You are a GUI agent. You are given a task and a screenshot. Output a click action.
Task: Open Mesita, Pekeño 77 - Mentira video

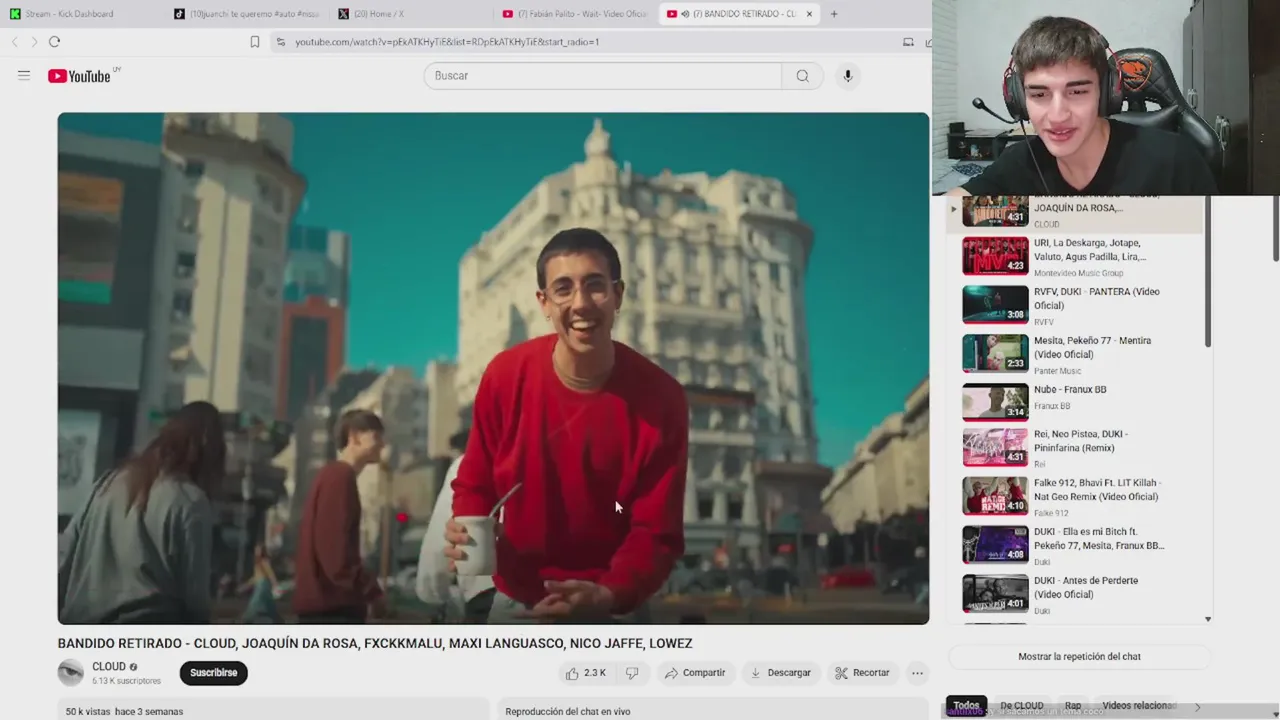tap(1075, 355)
